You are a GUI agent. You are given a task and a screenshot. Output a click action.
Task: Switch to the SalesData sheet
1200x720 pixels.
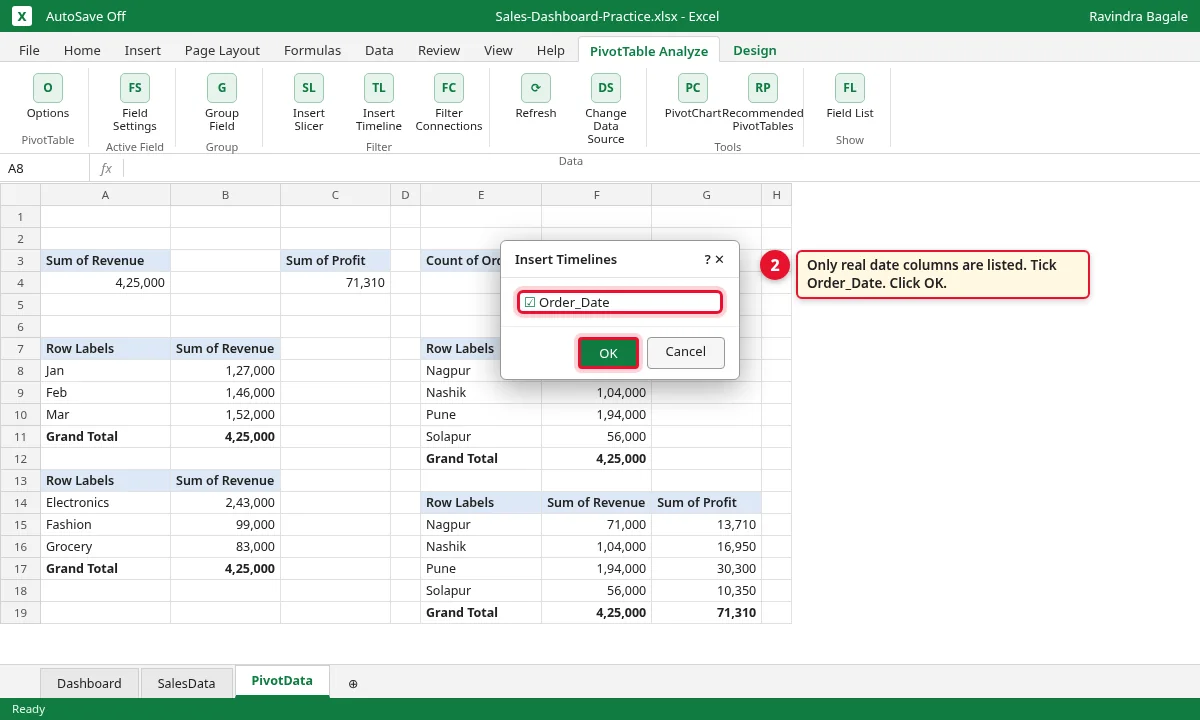point(187,683)
